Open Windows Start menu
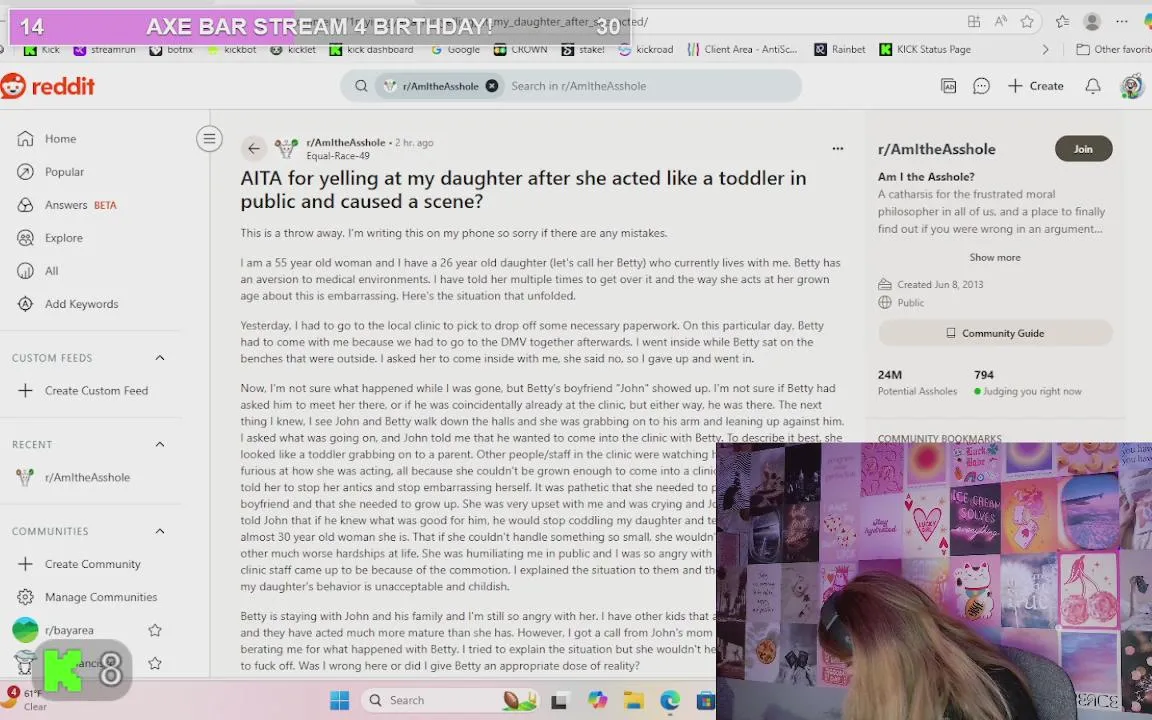Screen dimensions: 1152x720 339,700
